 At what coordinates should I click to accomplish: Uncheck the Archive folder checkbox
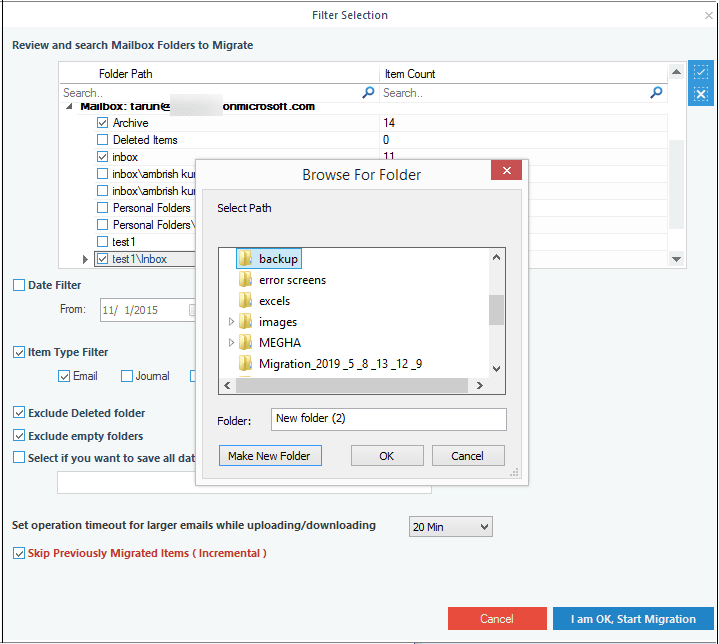(x=102, y=122)
